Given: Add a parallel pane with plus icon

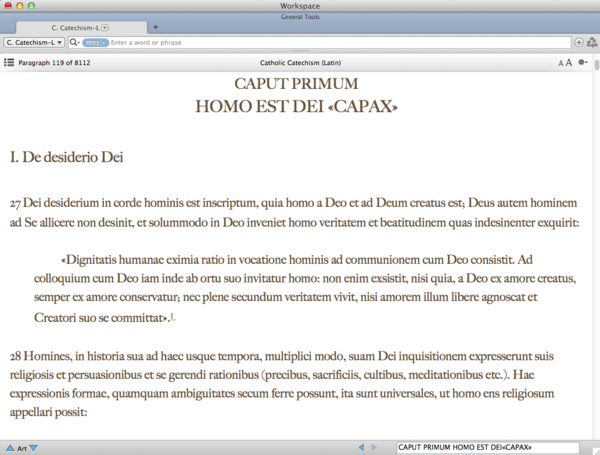Looking at the screenshot, I should [x=579, y=42].
